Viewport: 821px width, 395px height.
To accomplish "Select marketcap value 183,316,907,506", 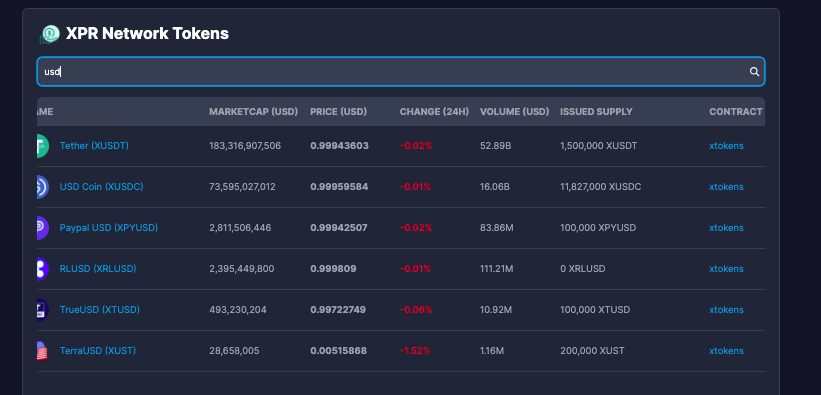I will pyautogui.click(x=245, y=146).
